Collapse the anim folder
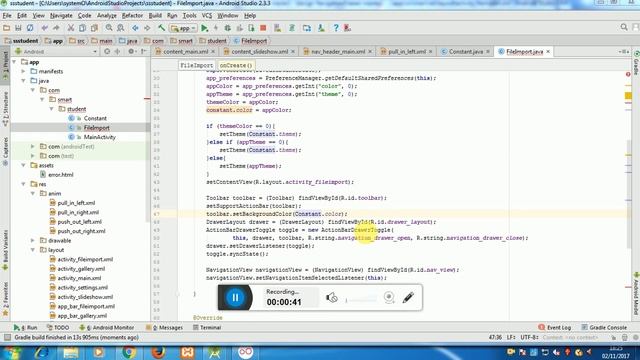Image resolution: width=640 pixels, height=360 pixels. [33, 193]
